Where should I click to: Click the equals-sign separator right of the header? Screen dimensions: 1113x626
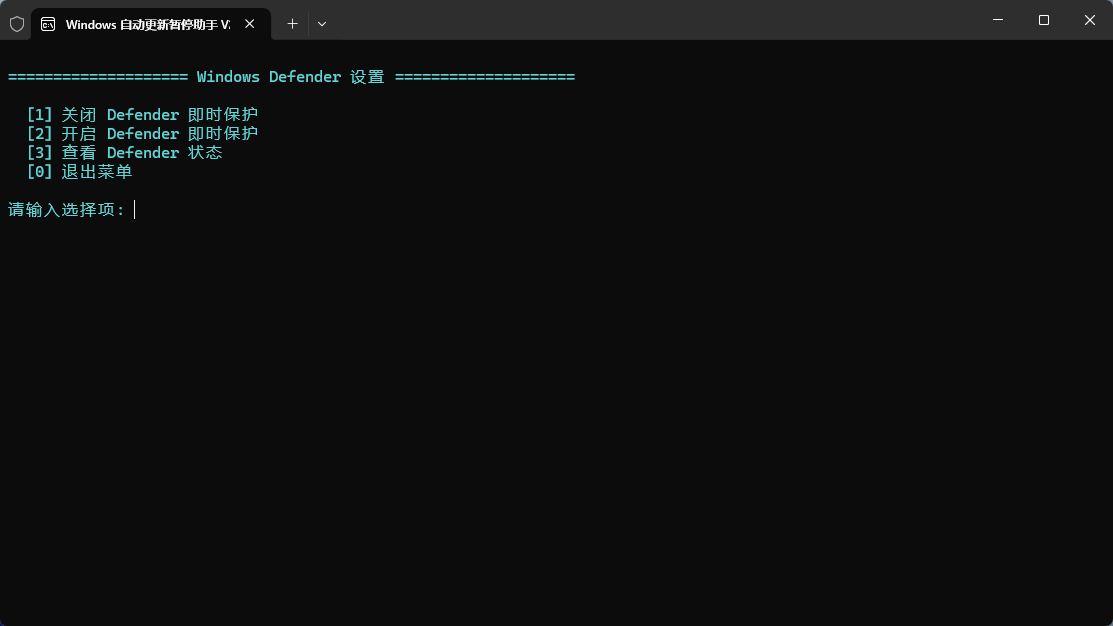[484, 77]
